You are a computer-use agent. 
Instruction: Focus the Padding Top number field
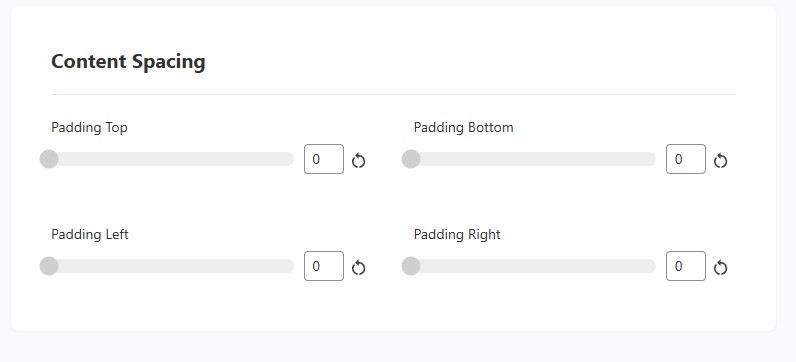tap(324, 159)
